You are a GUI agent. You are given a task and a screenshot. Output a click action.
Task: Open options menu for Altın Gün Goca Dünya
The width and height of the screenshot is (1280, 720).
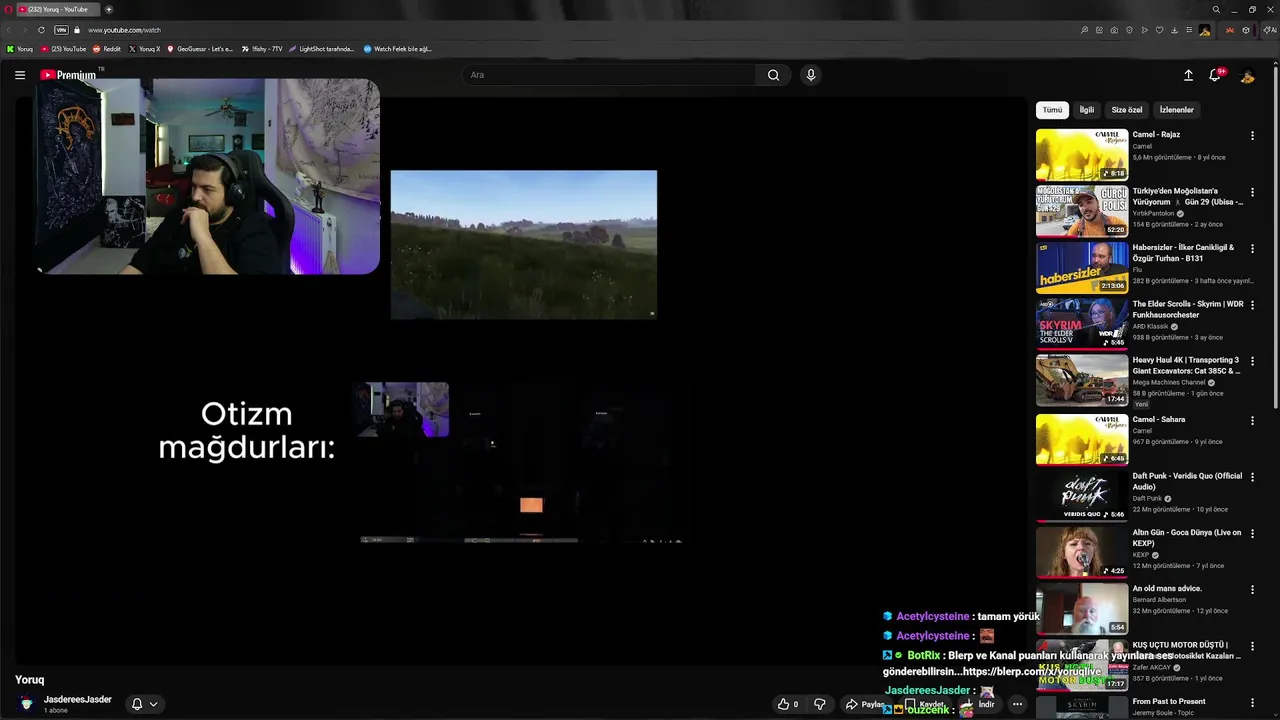(x=1252, y=534)
